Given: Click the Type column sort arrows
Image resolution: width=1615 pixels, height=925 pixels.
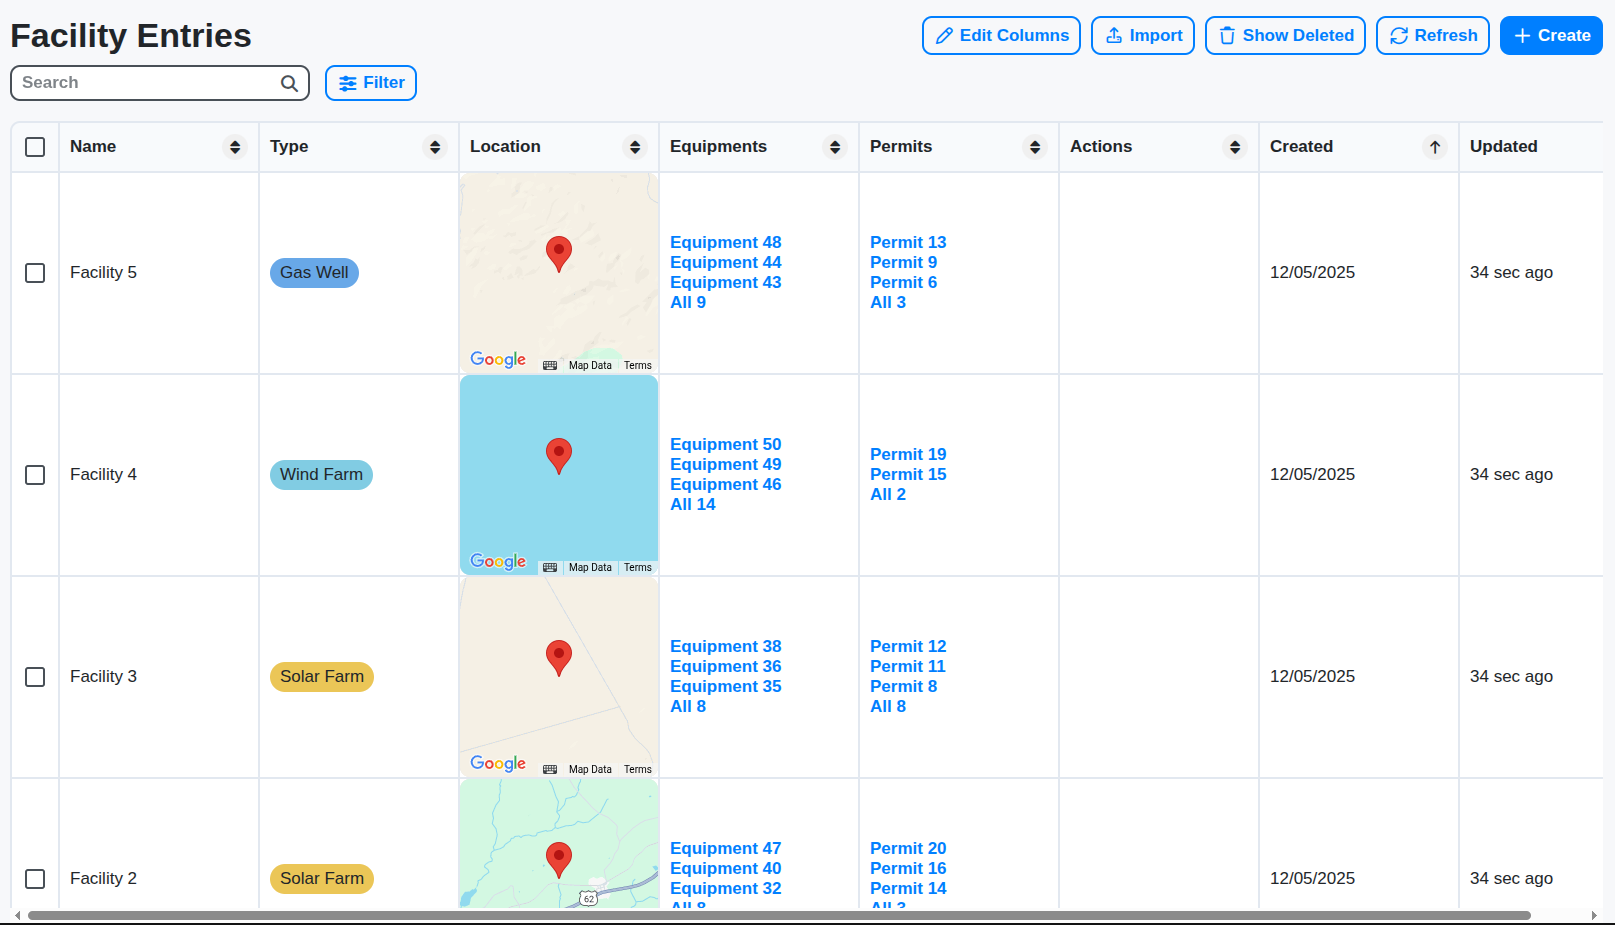Looking at the screenshot, I should (x=435, y=146).
